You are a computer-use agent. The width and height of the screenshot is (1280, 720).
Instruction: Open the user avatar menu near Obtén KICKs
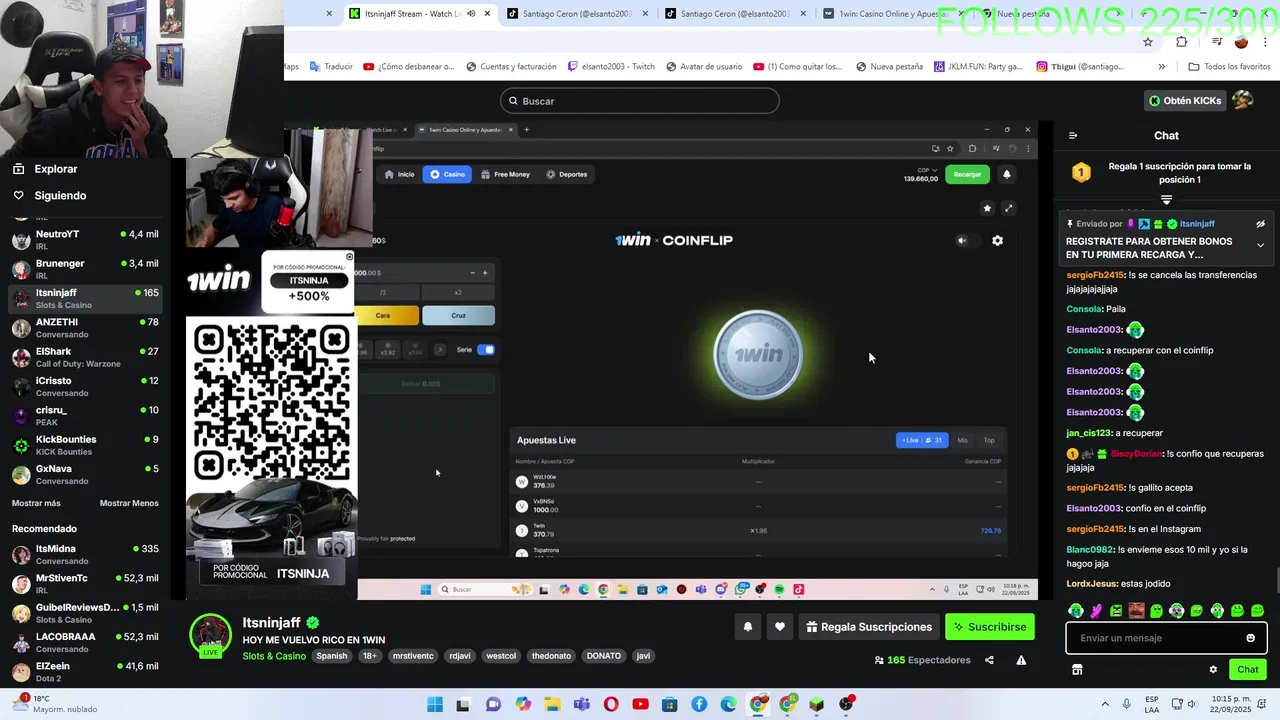click(1243, 100)
